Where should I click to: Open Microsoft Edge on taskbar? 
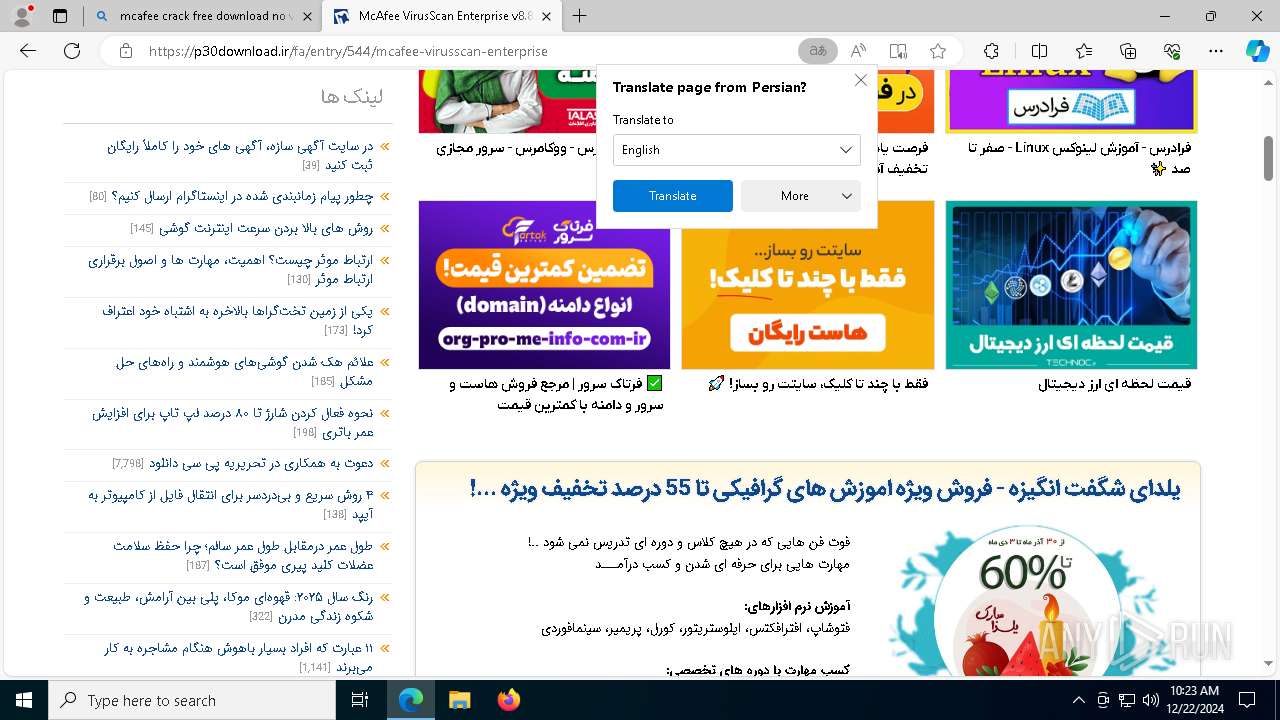pos(411,700)
